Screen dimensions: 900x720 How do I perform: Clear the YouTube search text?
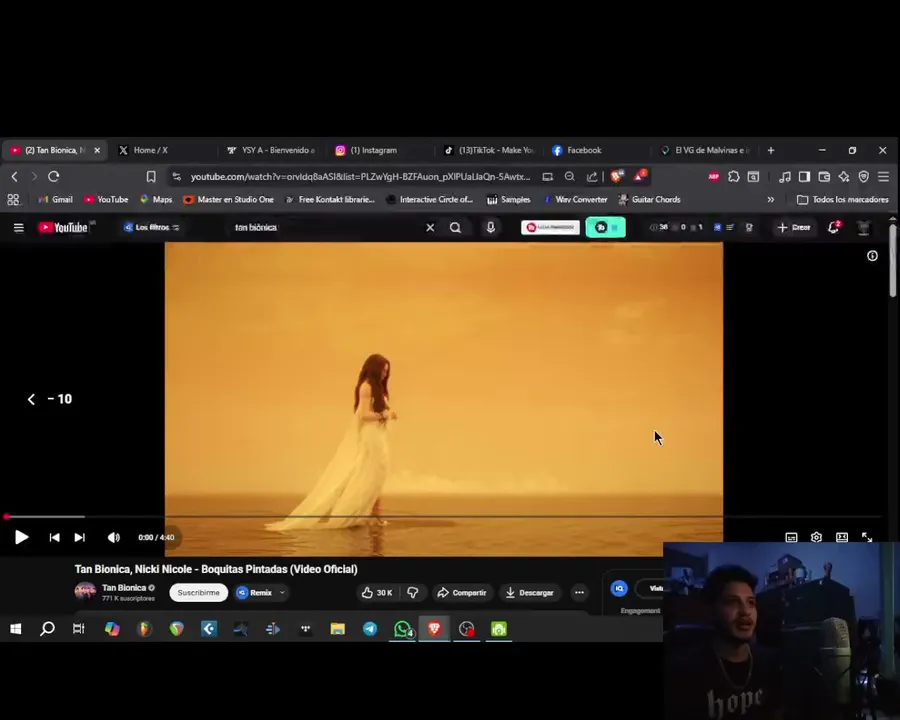pyautogui.click(x=430, y=228)
